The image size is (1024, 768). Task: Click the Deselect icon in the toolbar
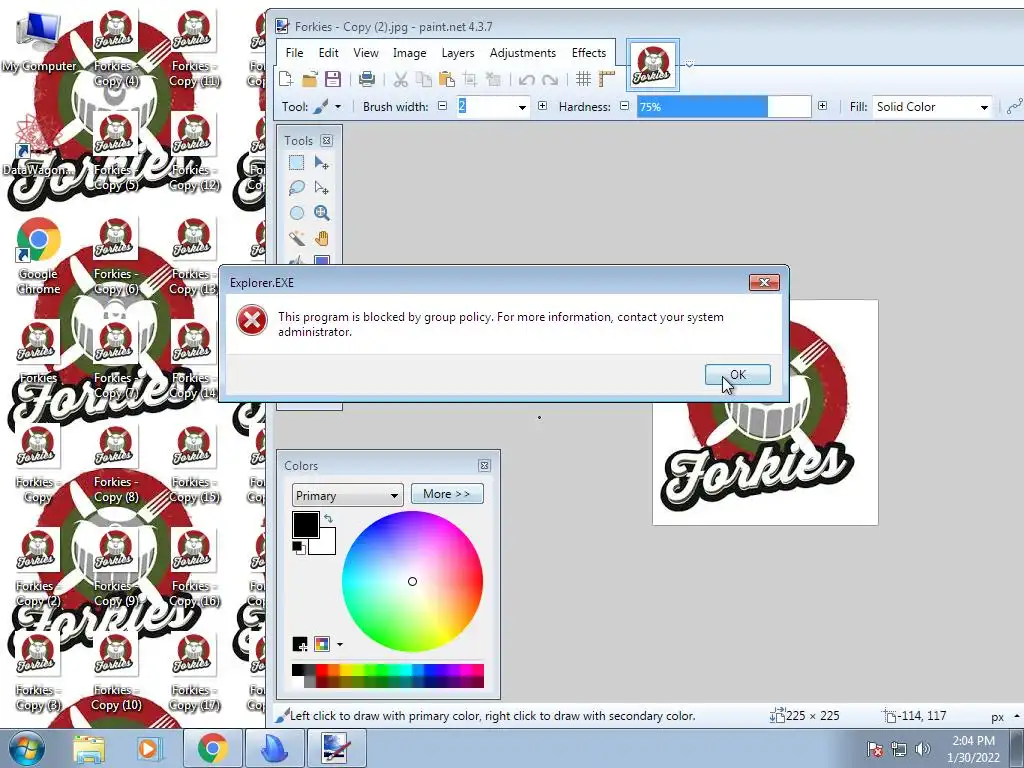pyautogui.click(x=493, y=79)
